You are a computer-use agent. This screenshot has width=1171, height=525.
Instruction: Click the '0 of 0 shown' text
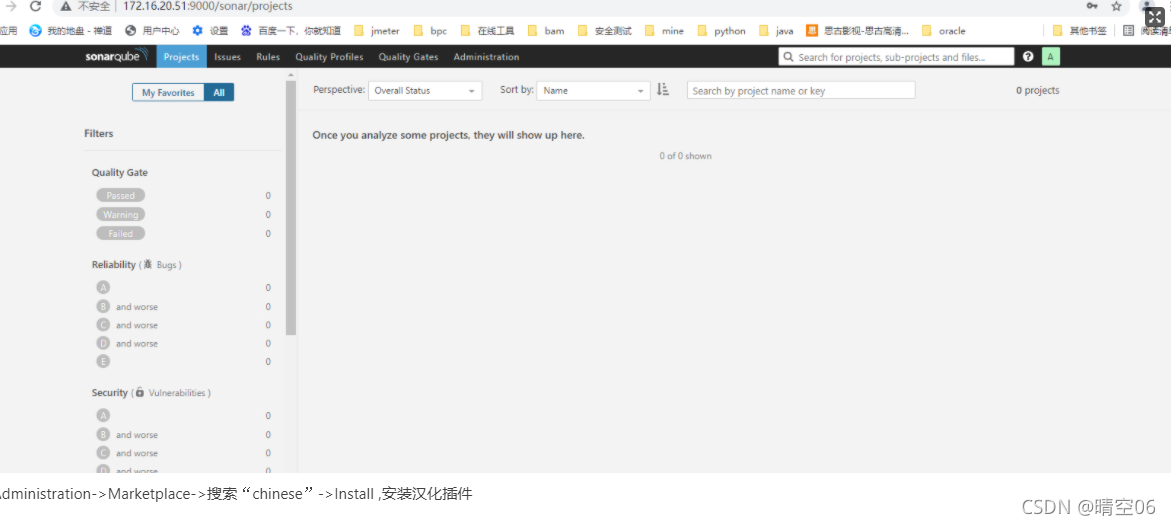[x=686, y=156]
